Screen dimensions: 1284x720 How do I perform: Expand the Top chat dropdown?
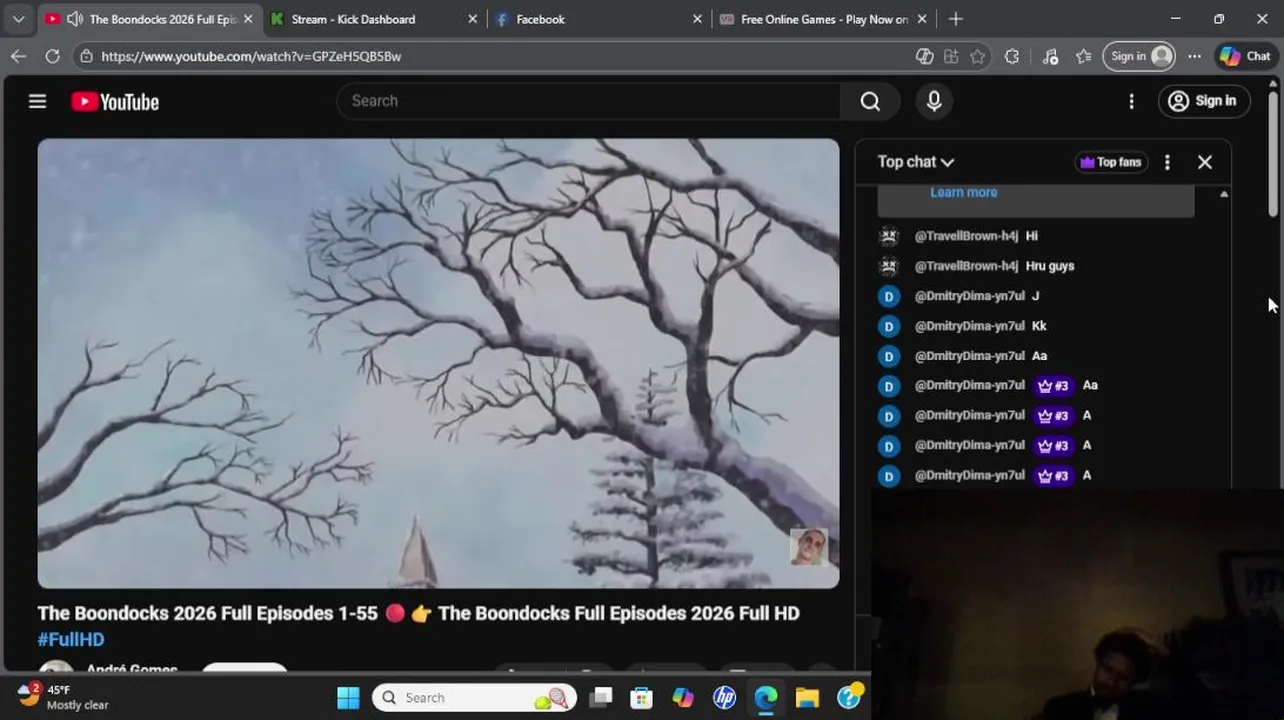click(x=915, y=162)
